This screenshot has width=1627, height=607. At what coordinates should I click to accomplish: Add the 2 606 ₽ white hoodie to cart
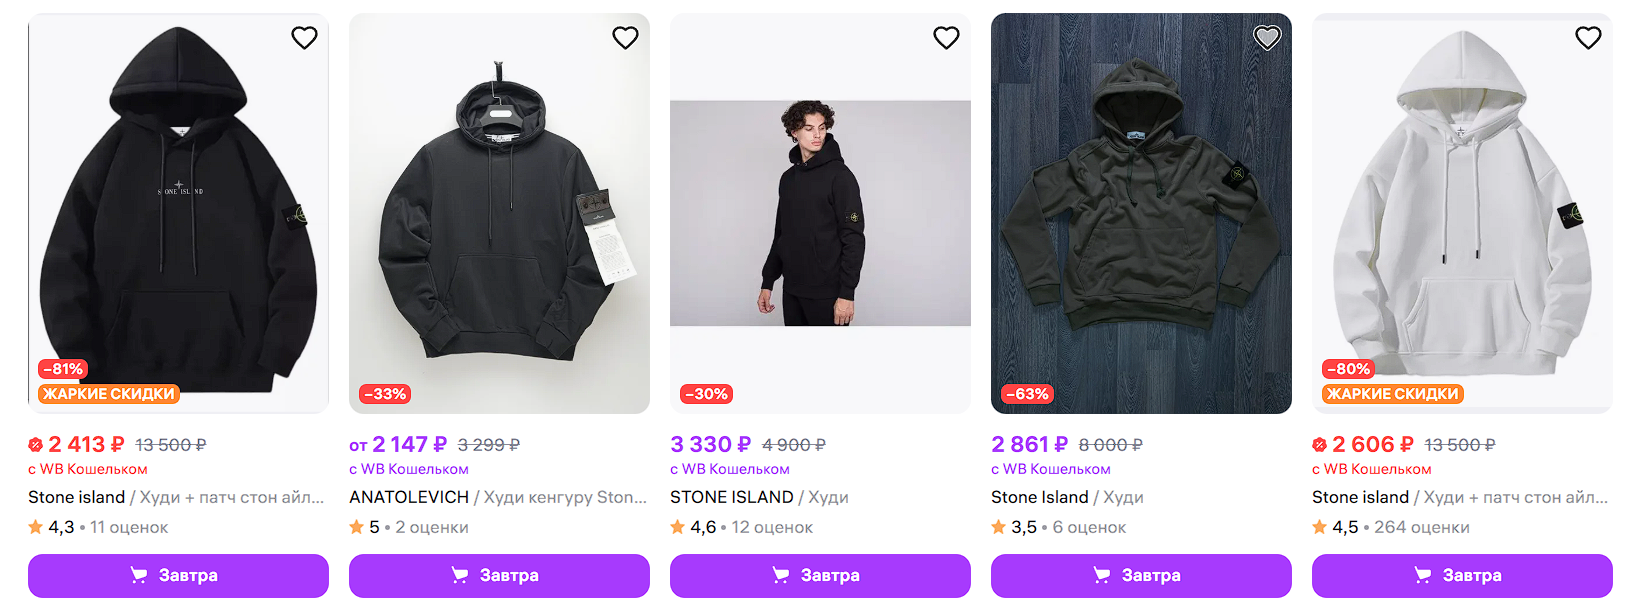pos(1462,575)
